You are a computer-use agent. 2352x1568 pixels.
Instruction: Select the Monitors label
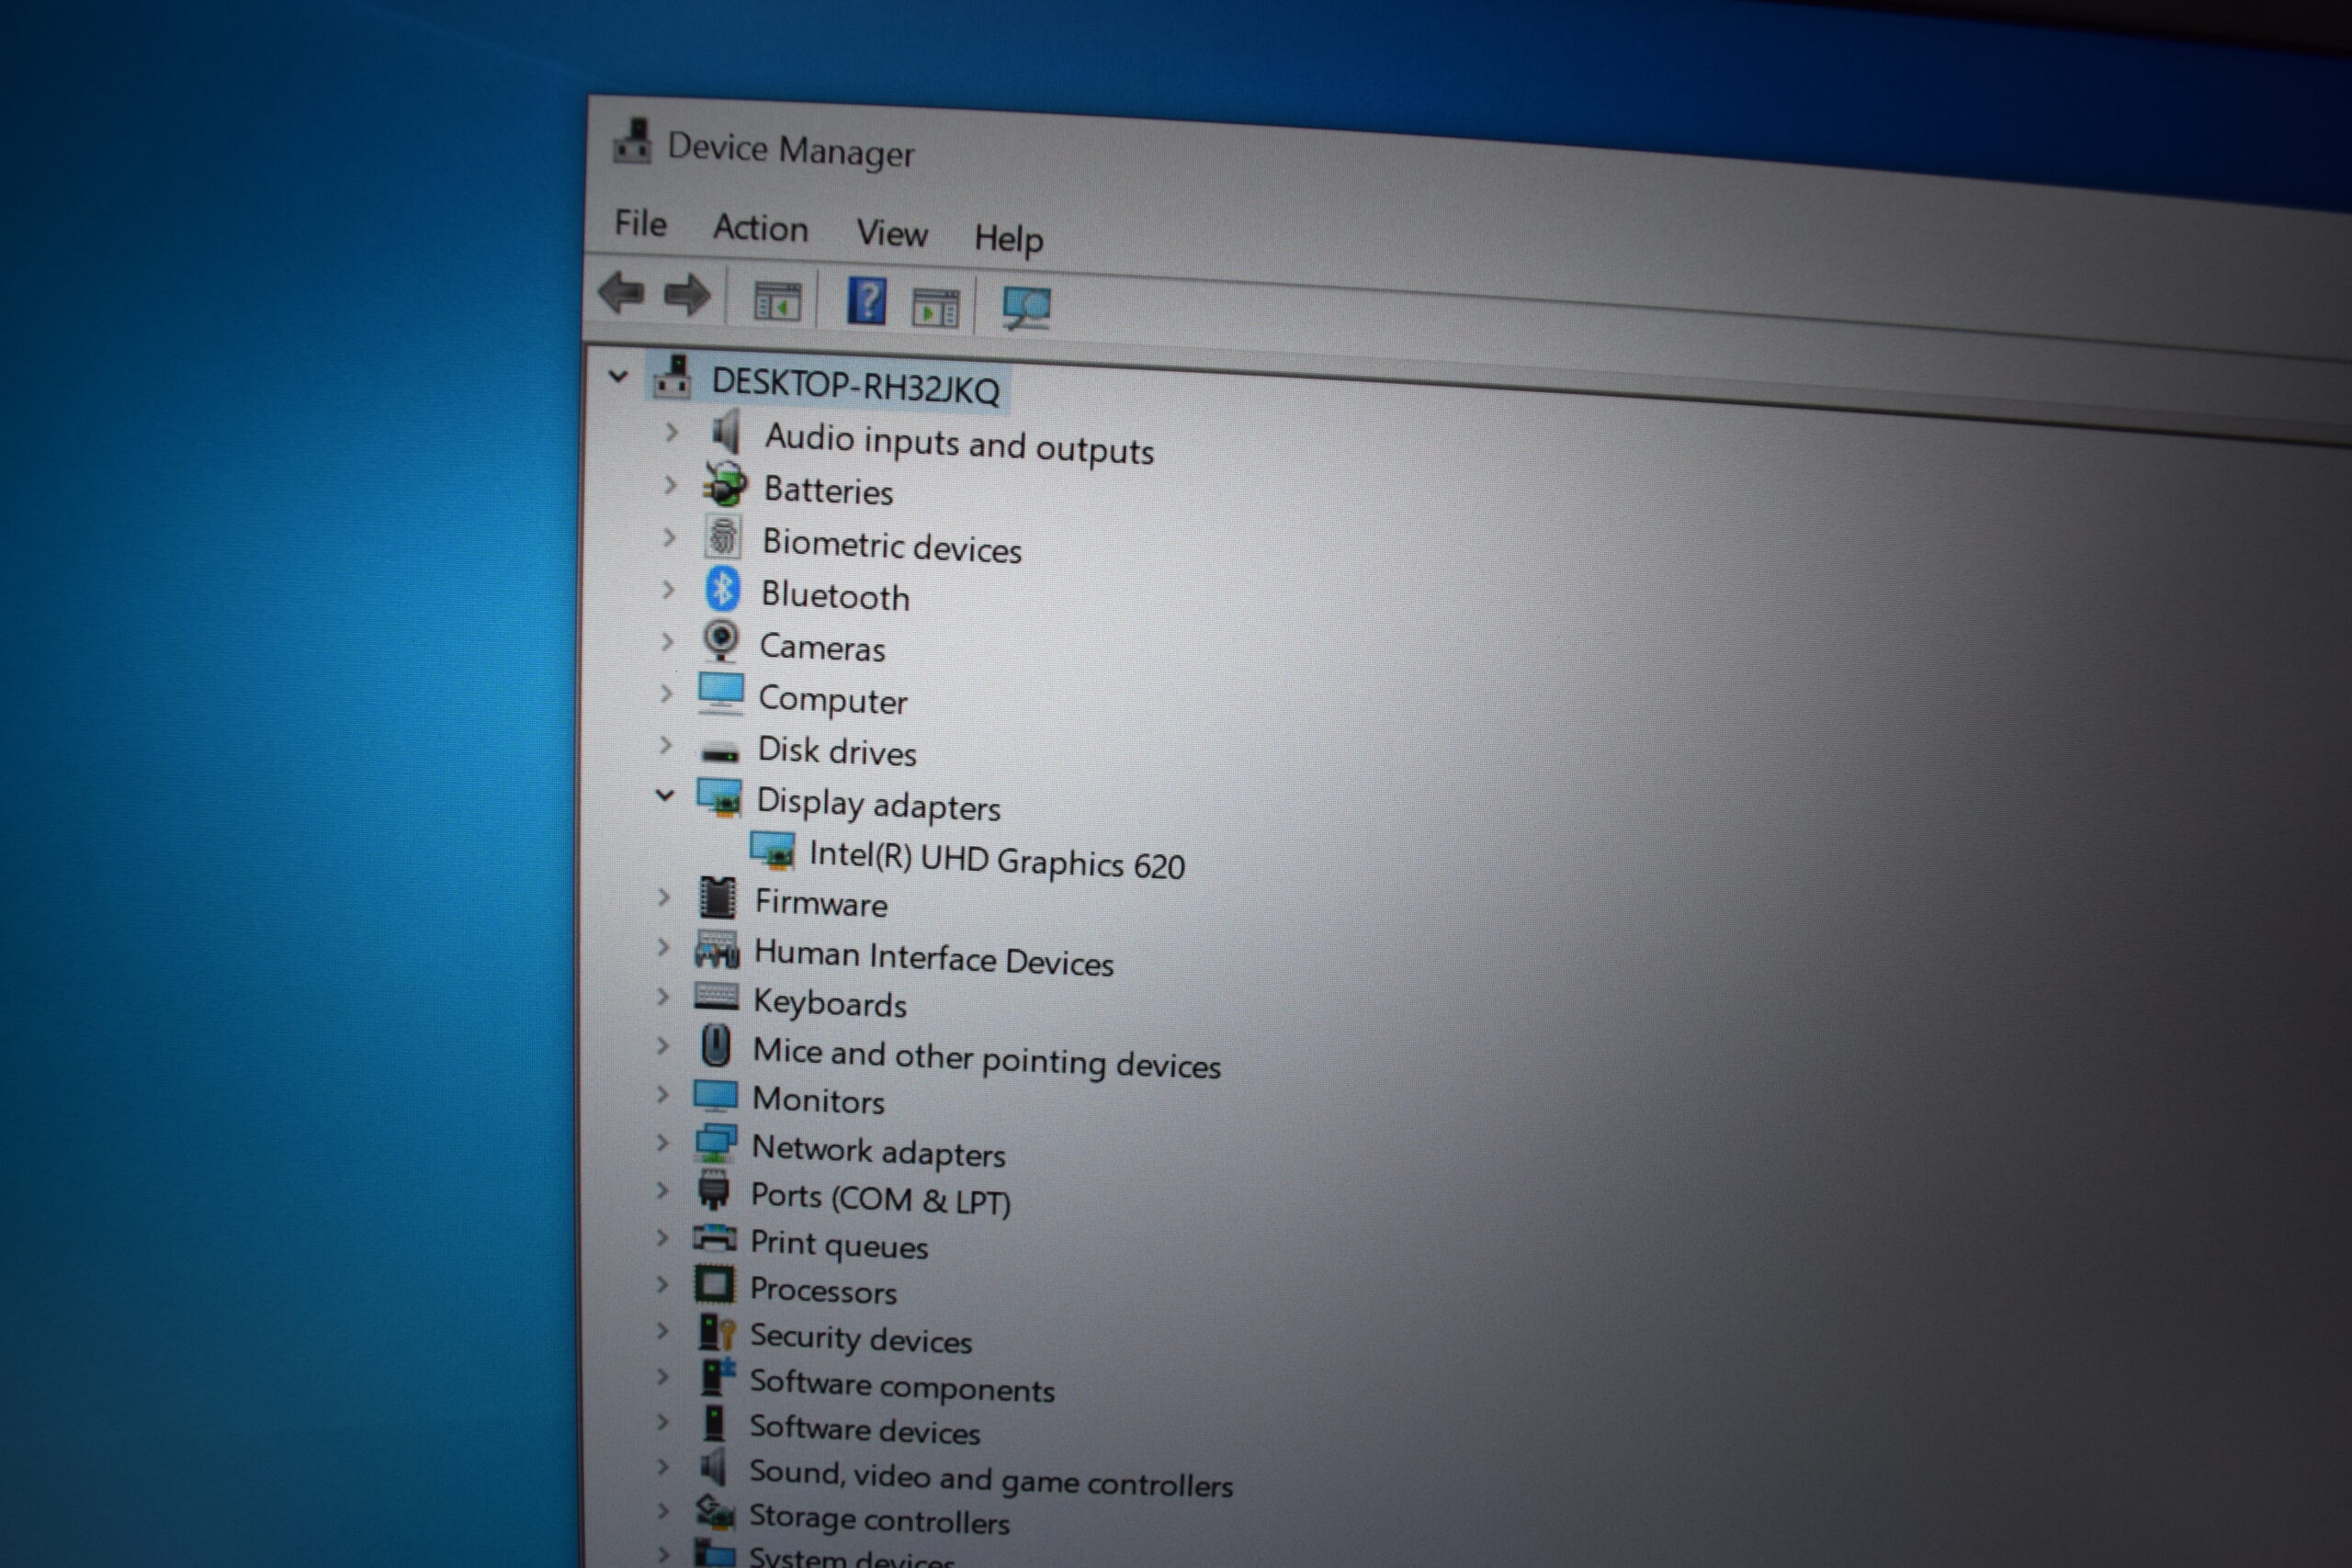click(818, 1100)
